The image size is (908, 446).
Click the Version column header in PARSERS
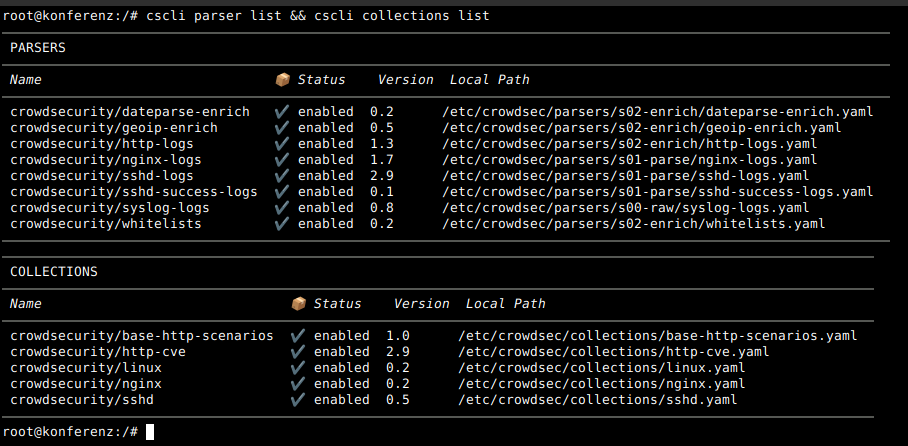(x=405, y=80)
